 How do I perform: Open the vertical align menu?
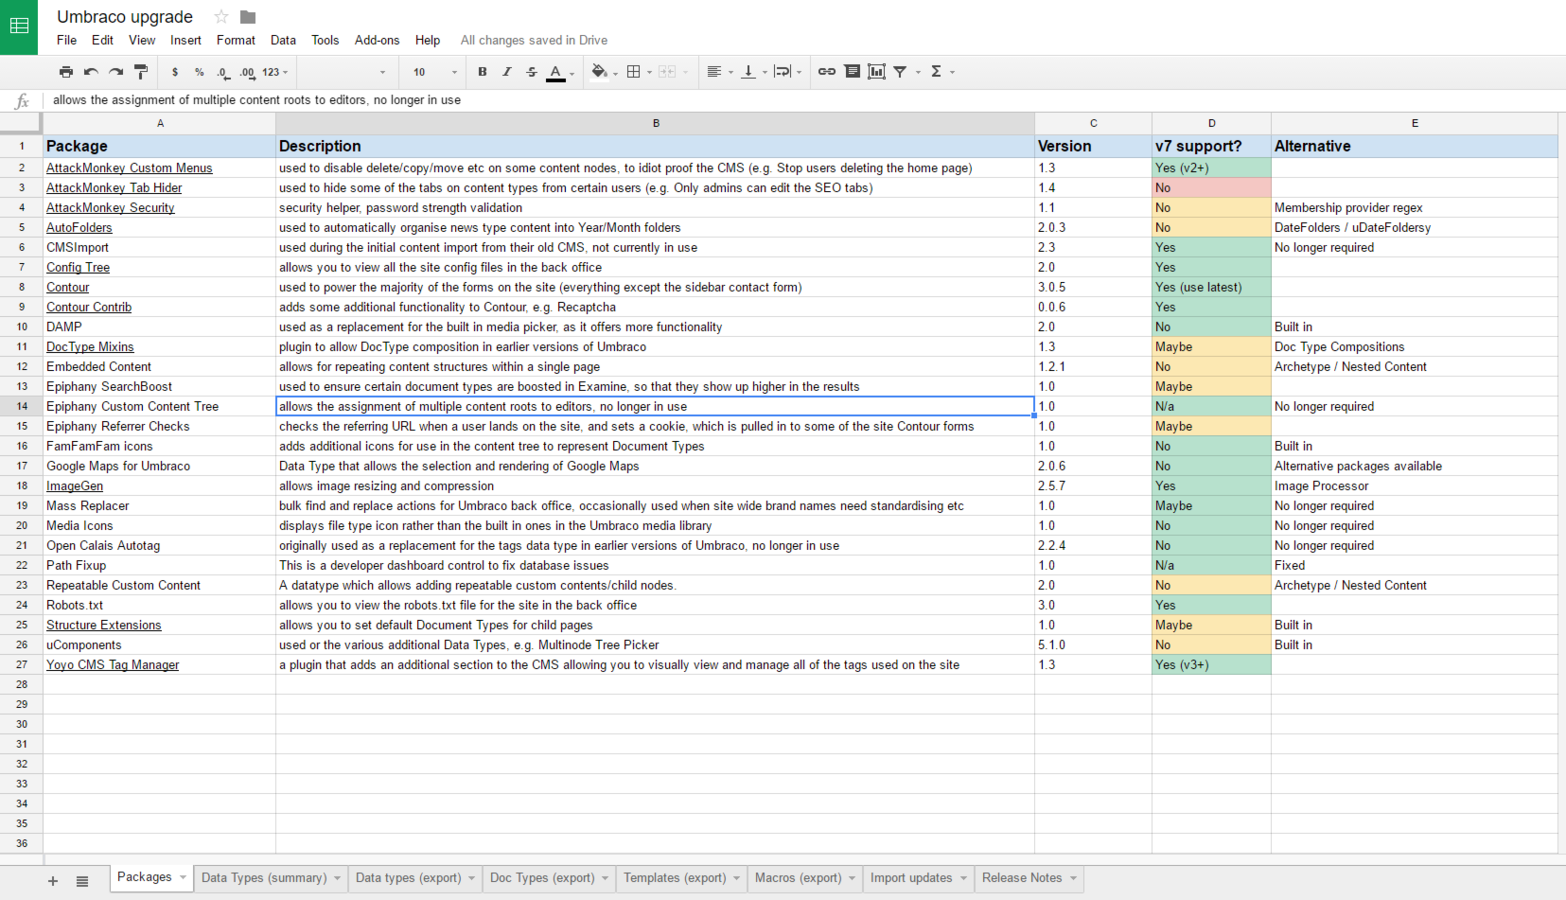[x=753, y=72]
